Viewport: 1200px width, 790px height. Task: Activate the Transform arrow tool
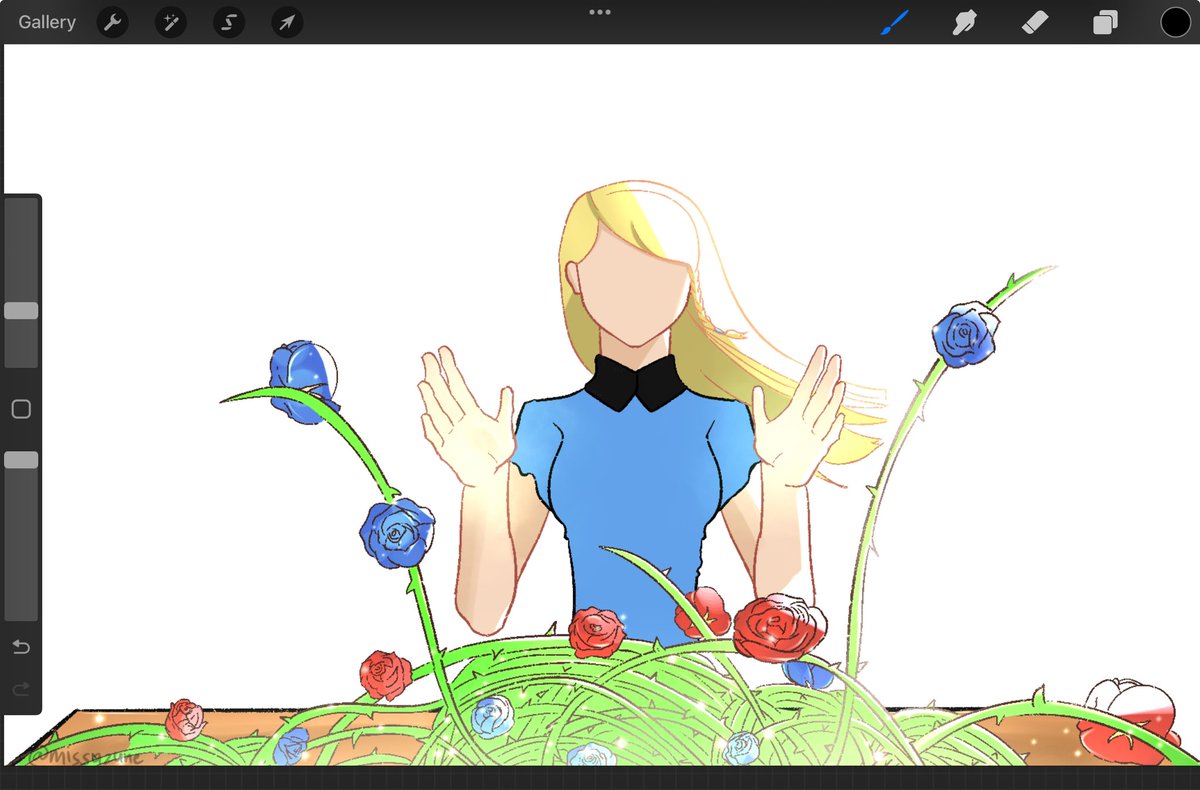[287, 22]
